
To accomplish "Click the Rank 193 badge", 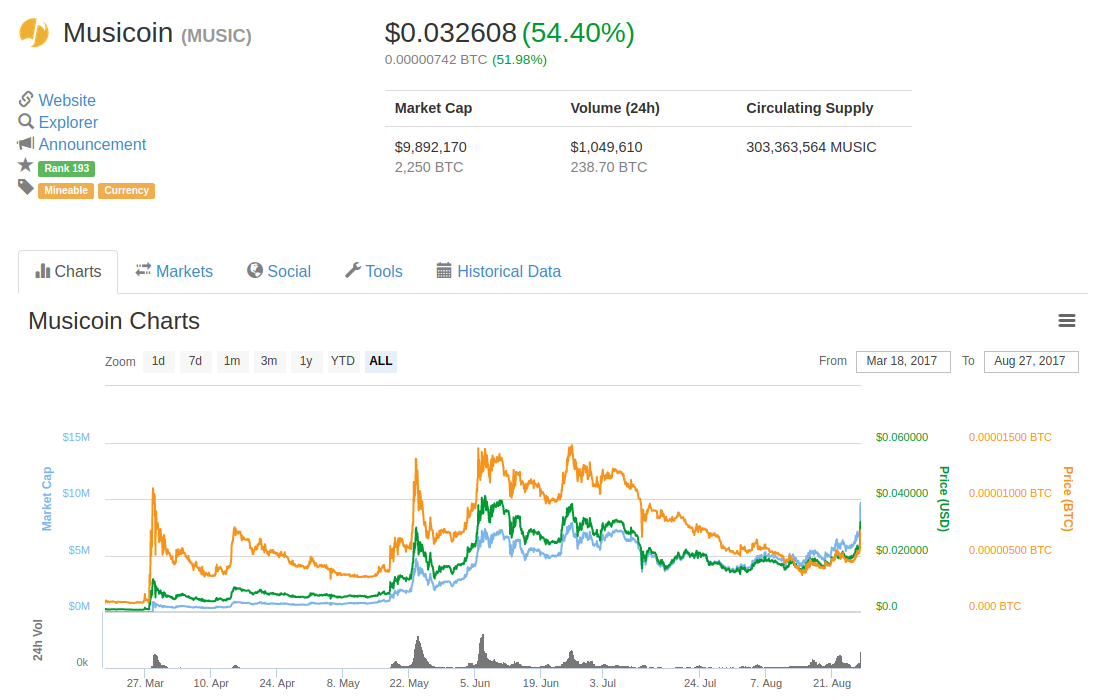I will pos(67,168).
